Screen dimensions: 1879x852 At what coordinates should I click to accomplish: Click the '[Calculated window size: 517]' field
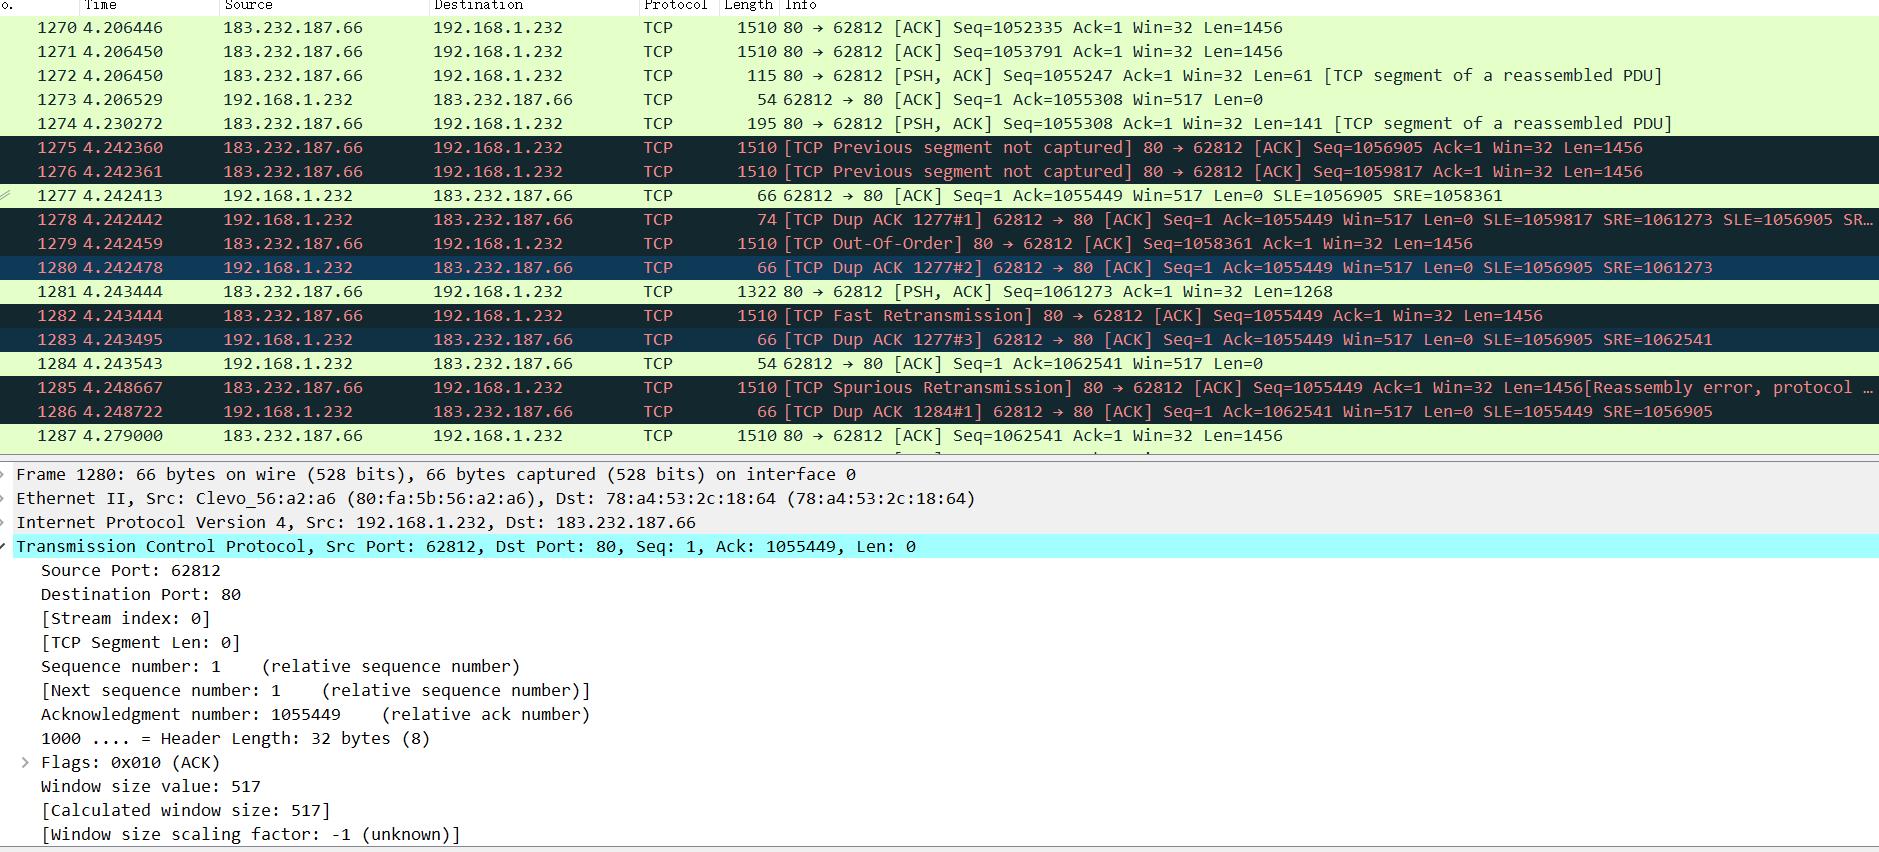pyautogui.click(x=186, y=811)
